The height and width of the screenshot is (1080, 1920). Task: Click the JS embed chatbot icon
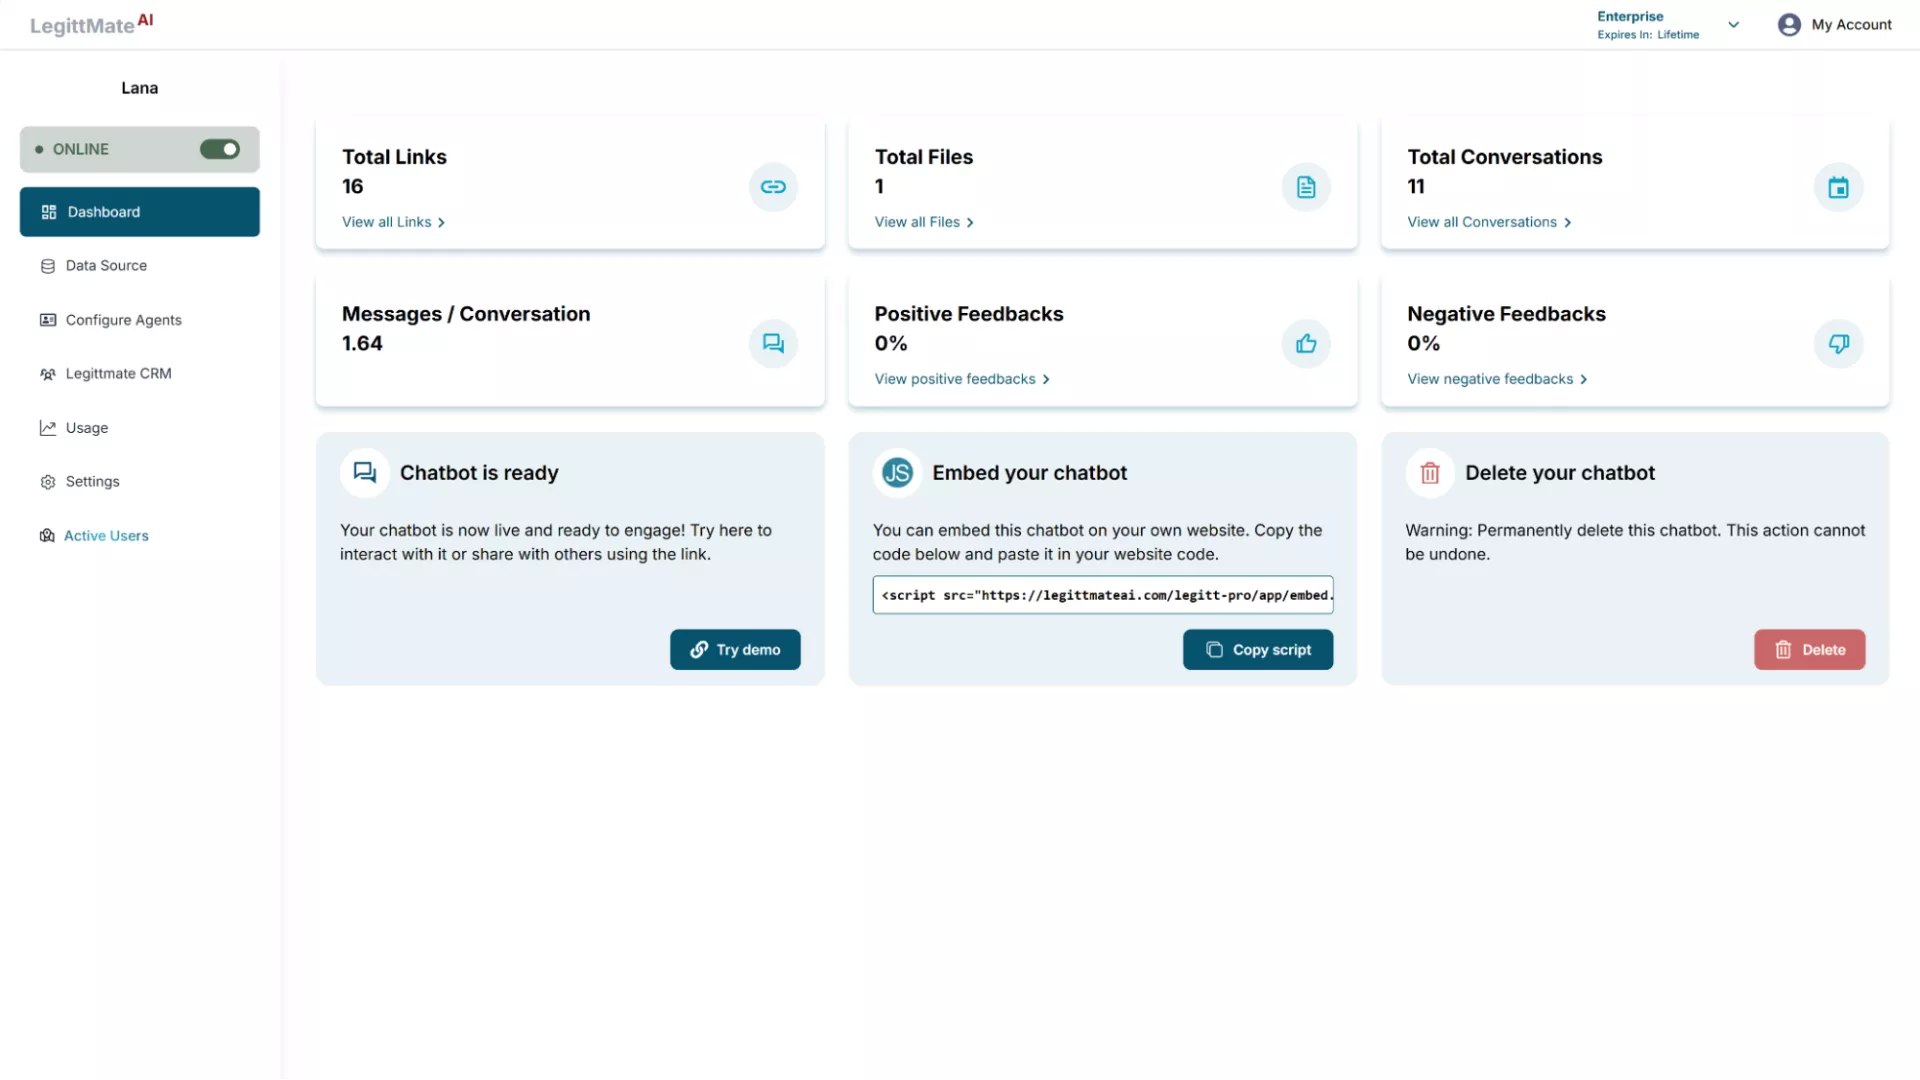pos(897,473)
